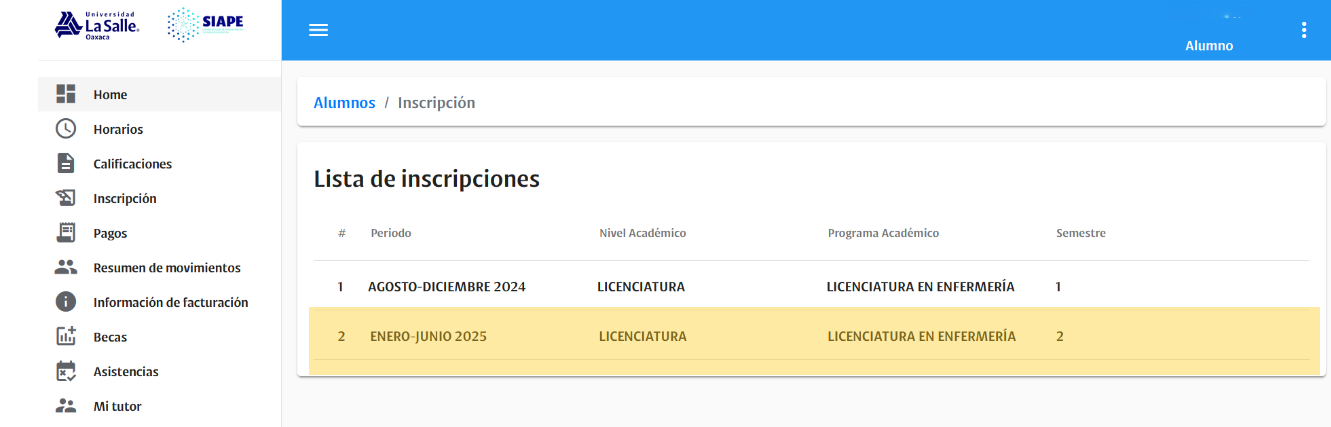This screenshot has height=427, width=1331.
Task: Select the ENERO-JUNIO 2025 highlighted row
Action: pyautogui.click(x=428, y=337)
